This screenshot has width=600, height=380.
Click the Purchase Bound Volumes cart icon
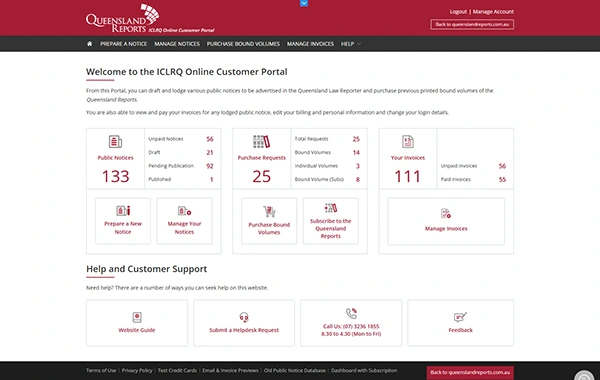tap(269, 211)
